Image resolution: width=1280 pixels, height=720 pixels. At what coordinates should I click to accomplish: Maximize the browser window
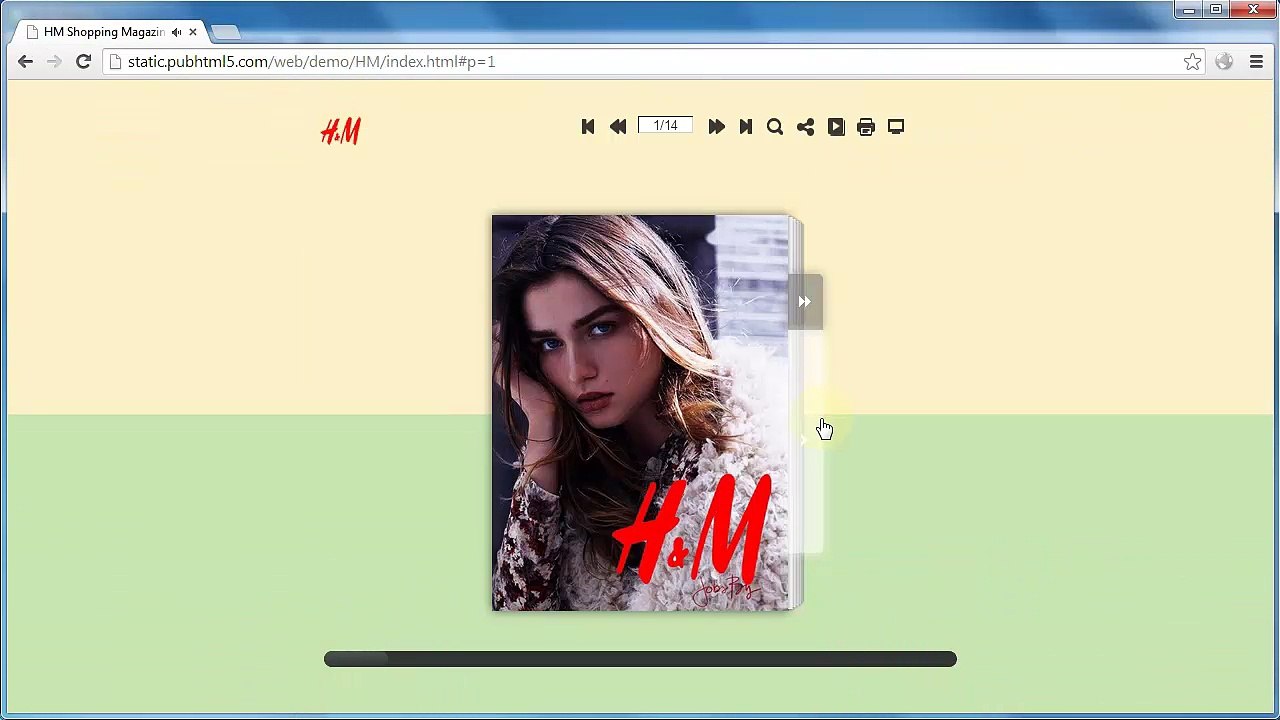click(1216, 10)
